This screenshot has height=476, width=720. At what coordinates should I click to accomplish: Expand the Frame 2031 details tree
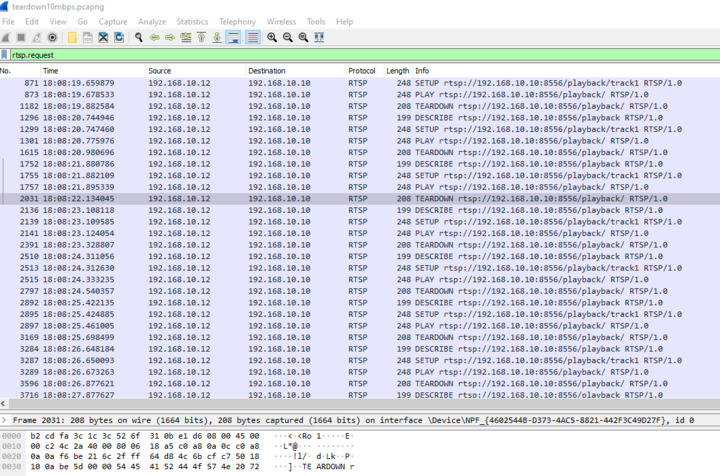click(x=6, y=421)
